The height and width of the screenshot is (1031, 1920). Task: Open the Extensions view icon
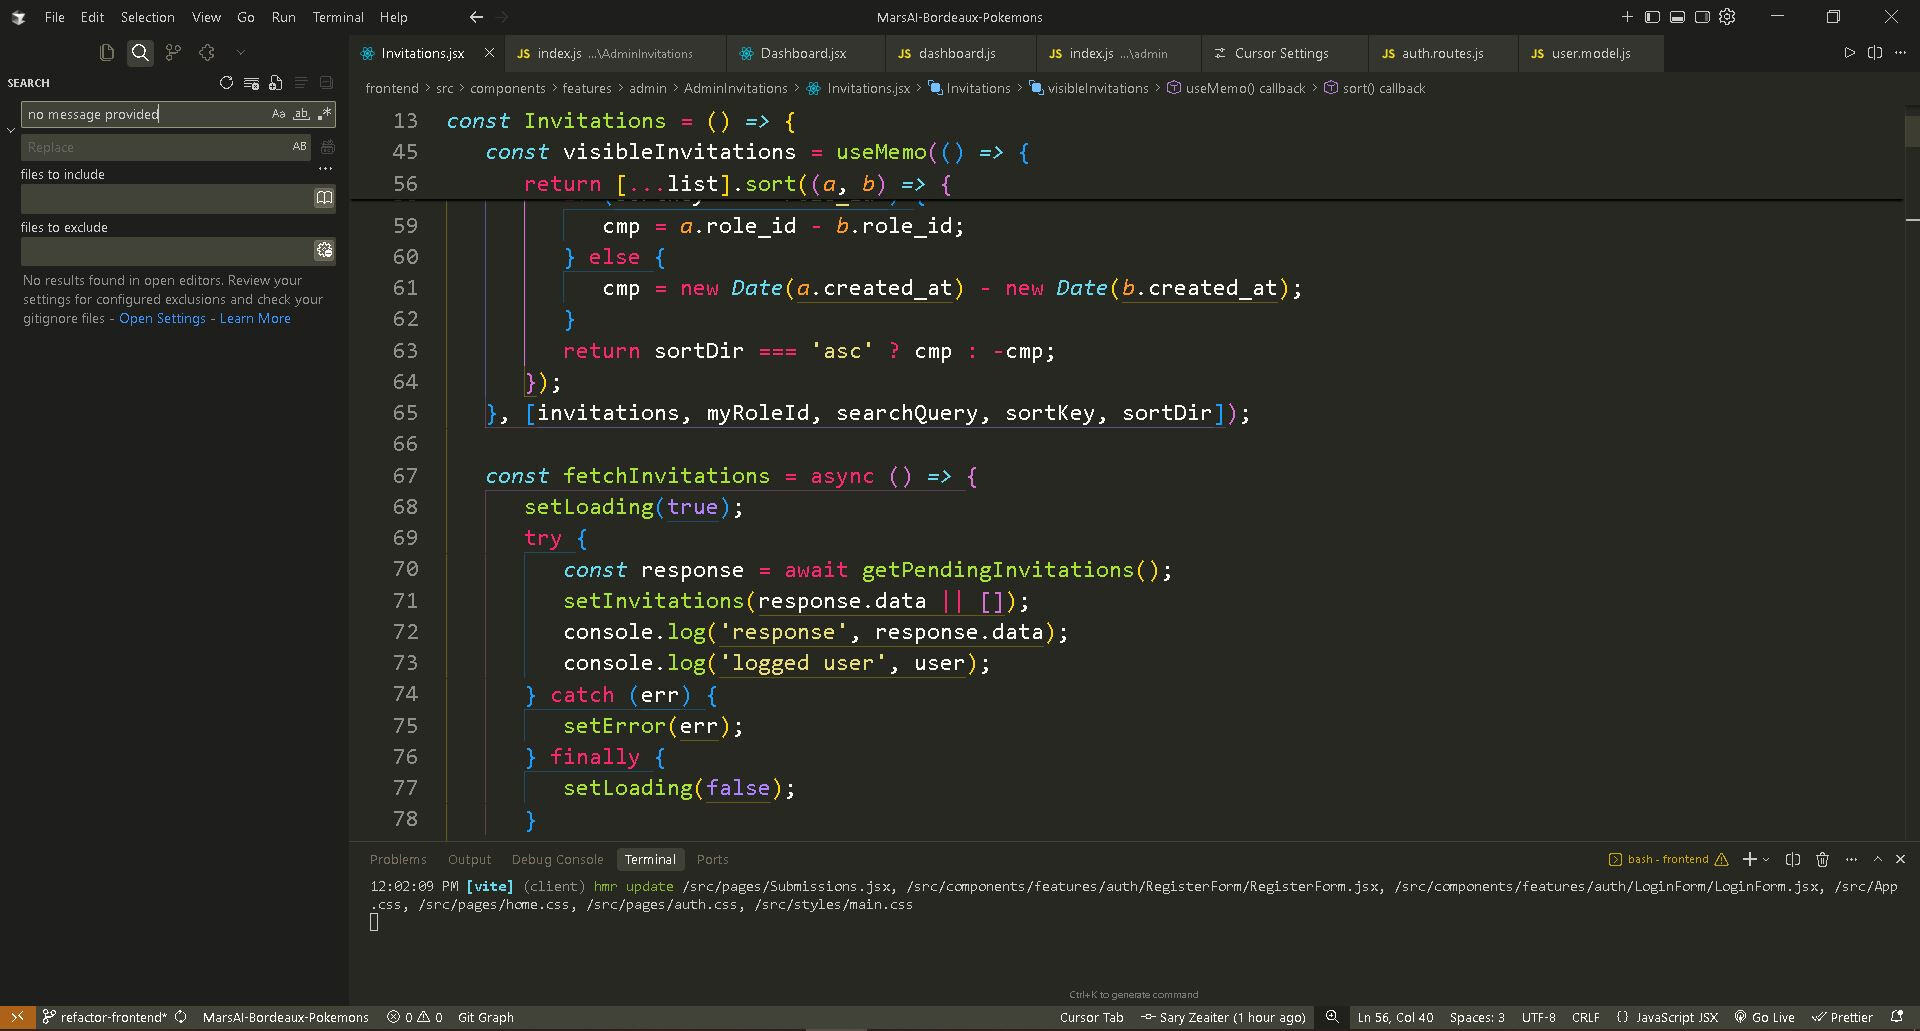click(207, 52)
